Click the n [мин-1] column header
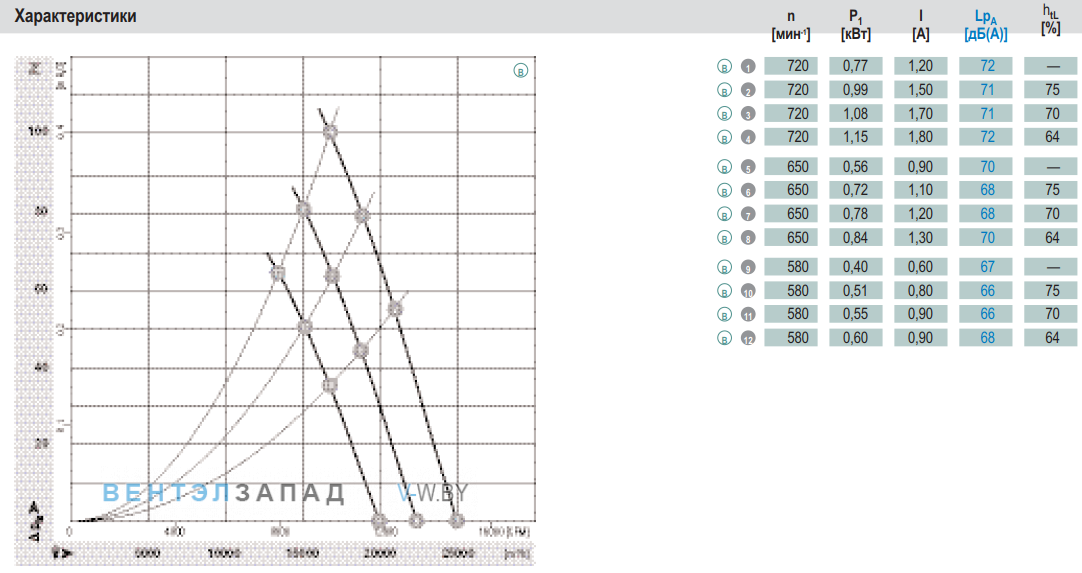This screenshot has width=1082, height=573. [x=791, y=26]
